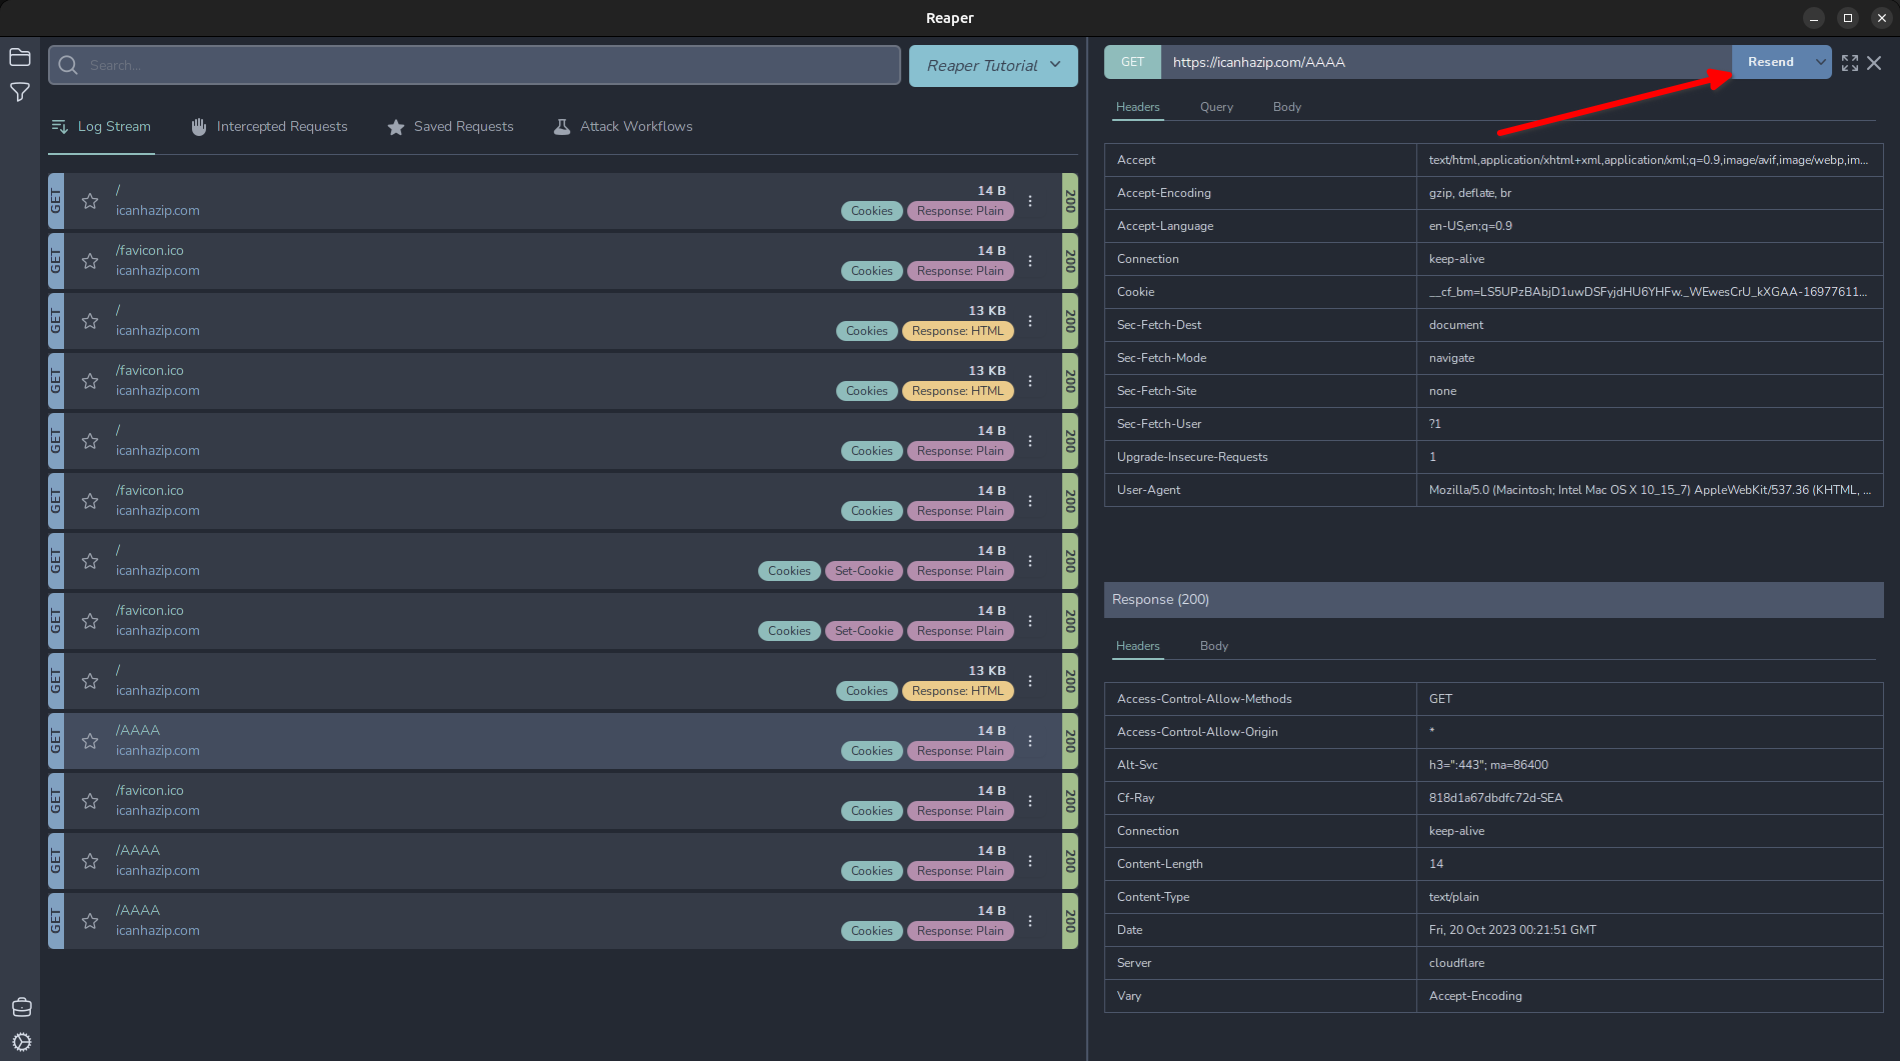Star the highlighted /AAAA request

(90, 741)
